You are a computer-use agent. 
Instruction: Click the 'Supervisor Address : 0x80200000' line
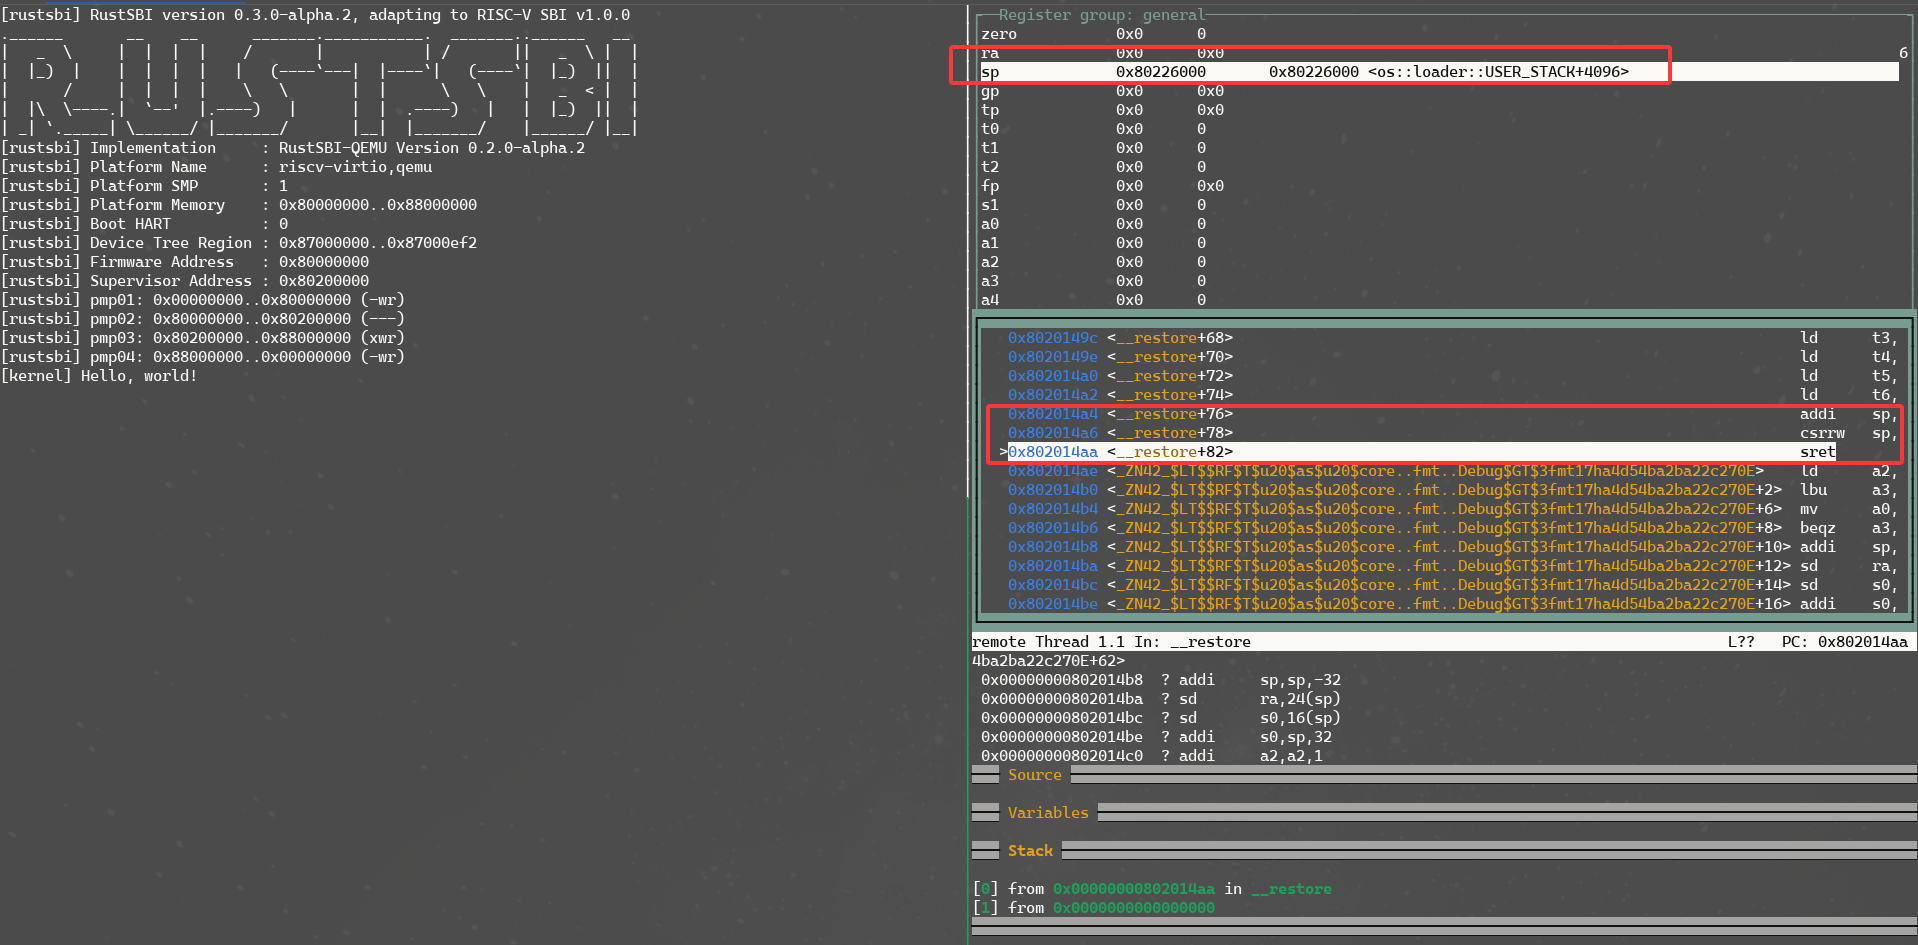pyautogui.click(x=185, y=281)
